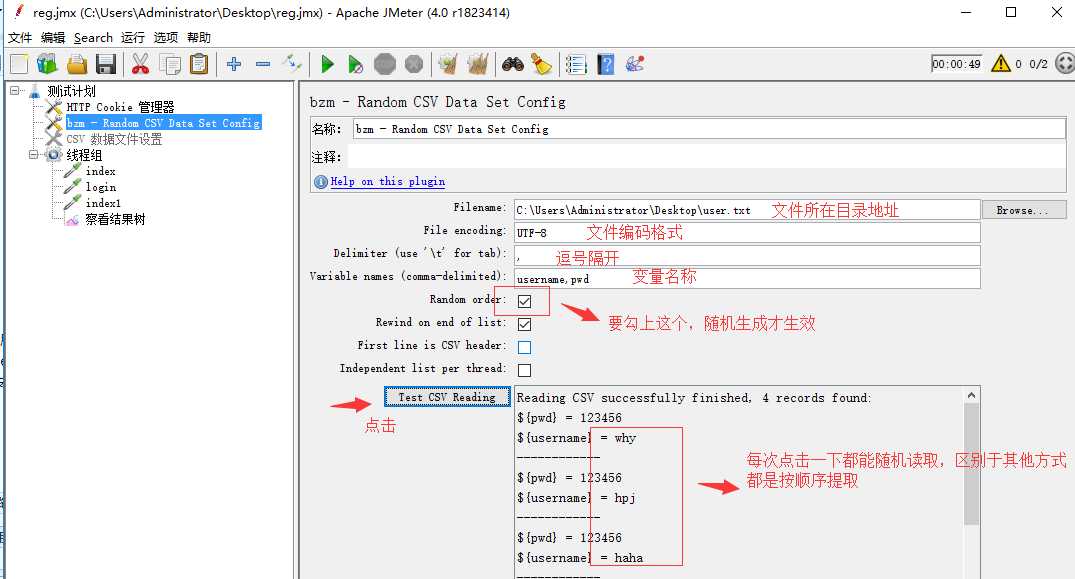Select CSV 数据文件设置 tree node
Screen dimensions: 1075x579
pos(114,139)
